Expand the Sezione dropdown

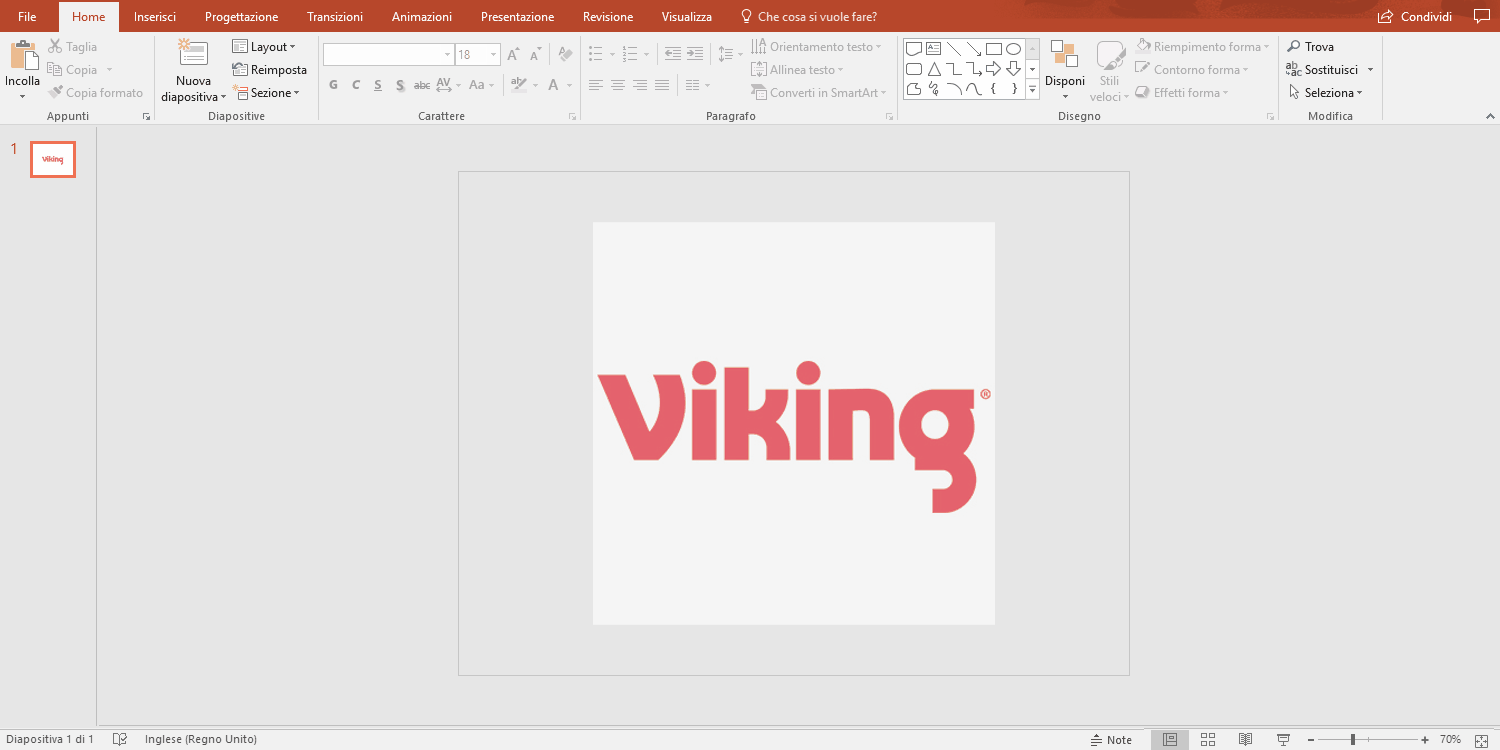coord(269,92)
